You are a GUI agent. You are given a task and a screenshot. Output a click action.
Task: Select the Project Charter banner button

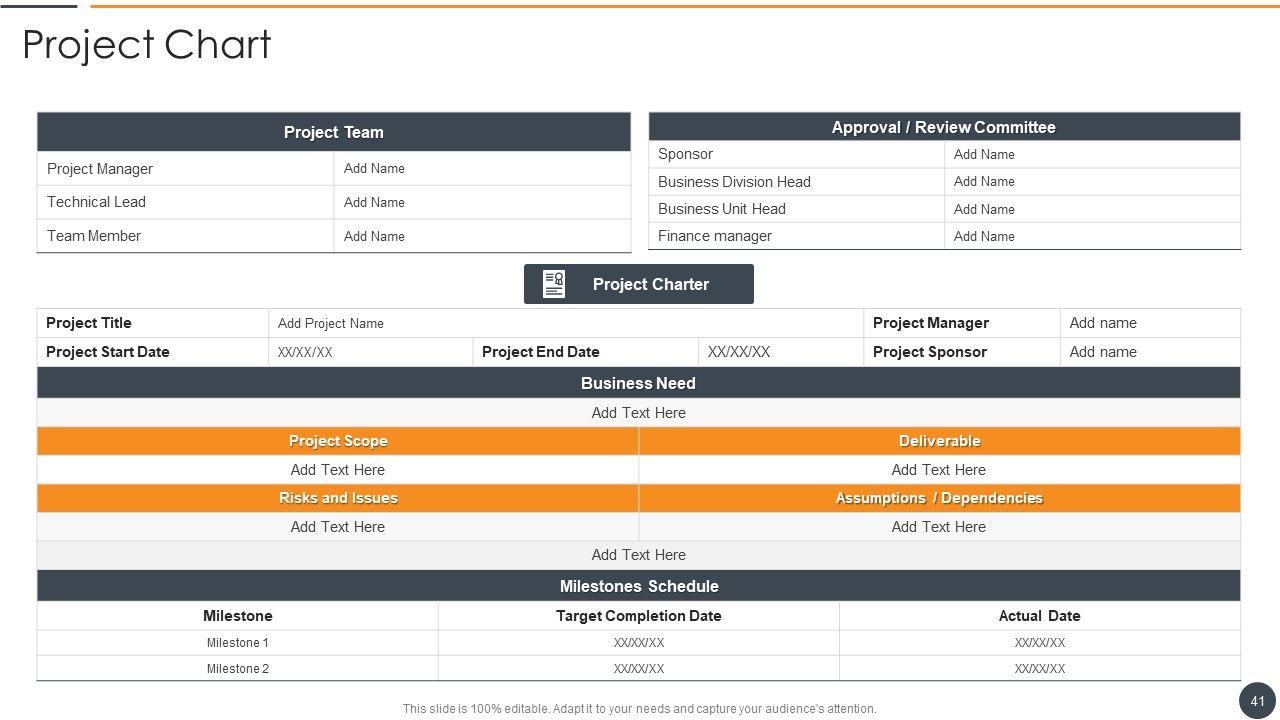tap(650, 284)
